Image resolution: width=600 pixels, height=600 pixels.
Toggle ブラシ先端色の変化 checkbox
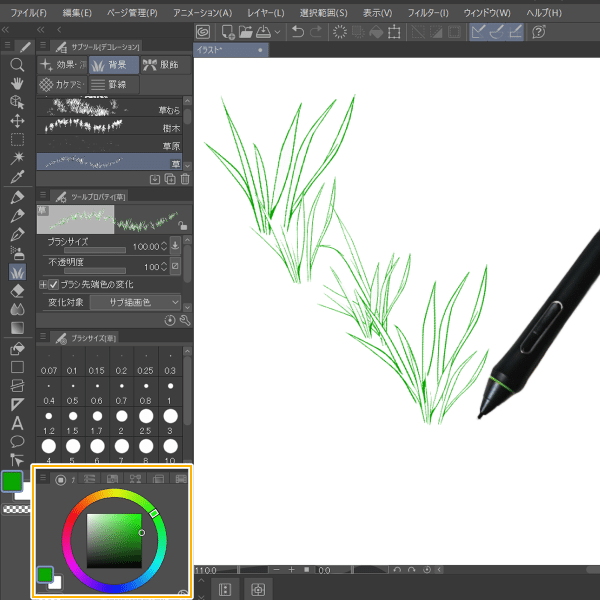[x=54, y=284]
